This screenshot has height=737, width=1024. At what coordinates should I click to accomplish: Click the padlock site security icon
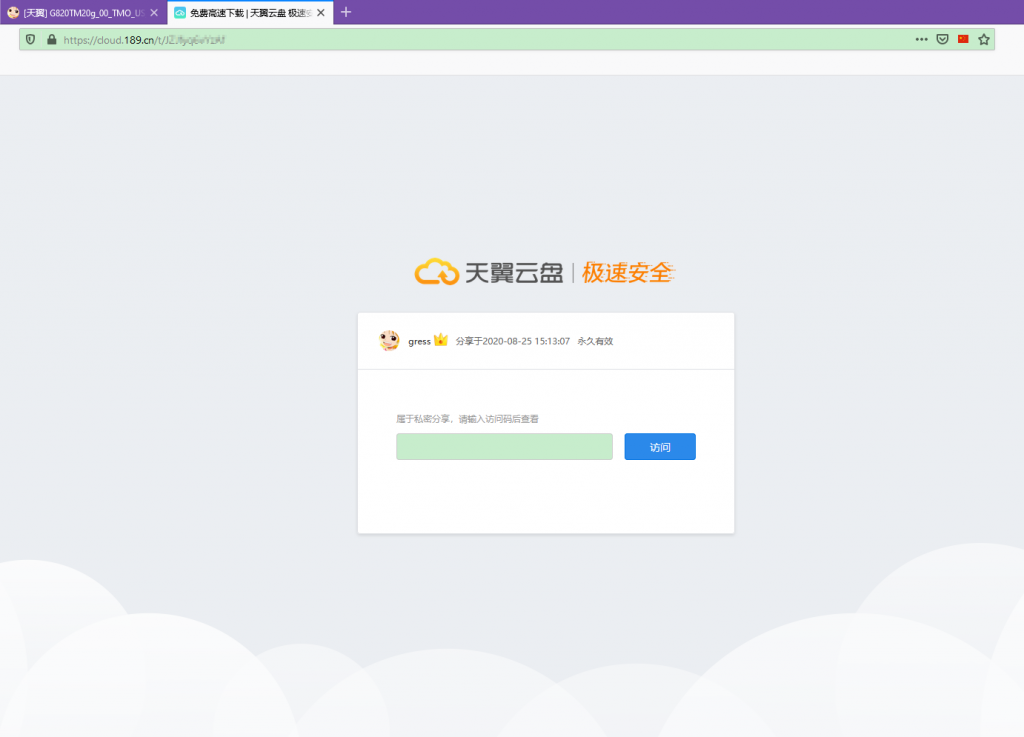(52, 40)
